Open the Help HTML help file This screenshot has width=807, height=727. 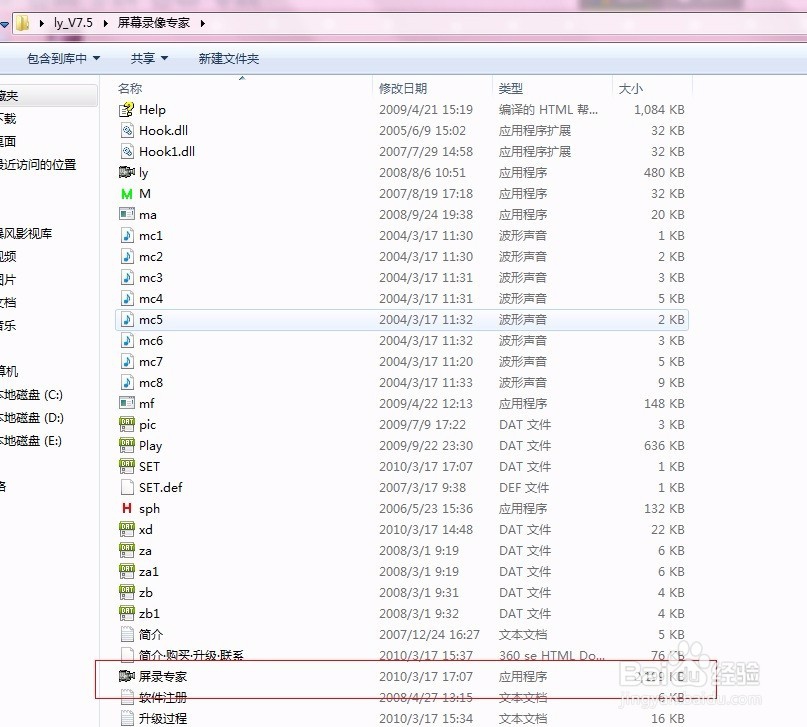coord(153,109)
